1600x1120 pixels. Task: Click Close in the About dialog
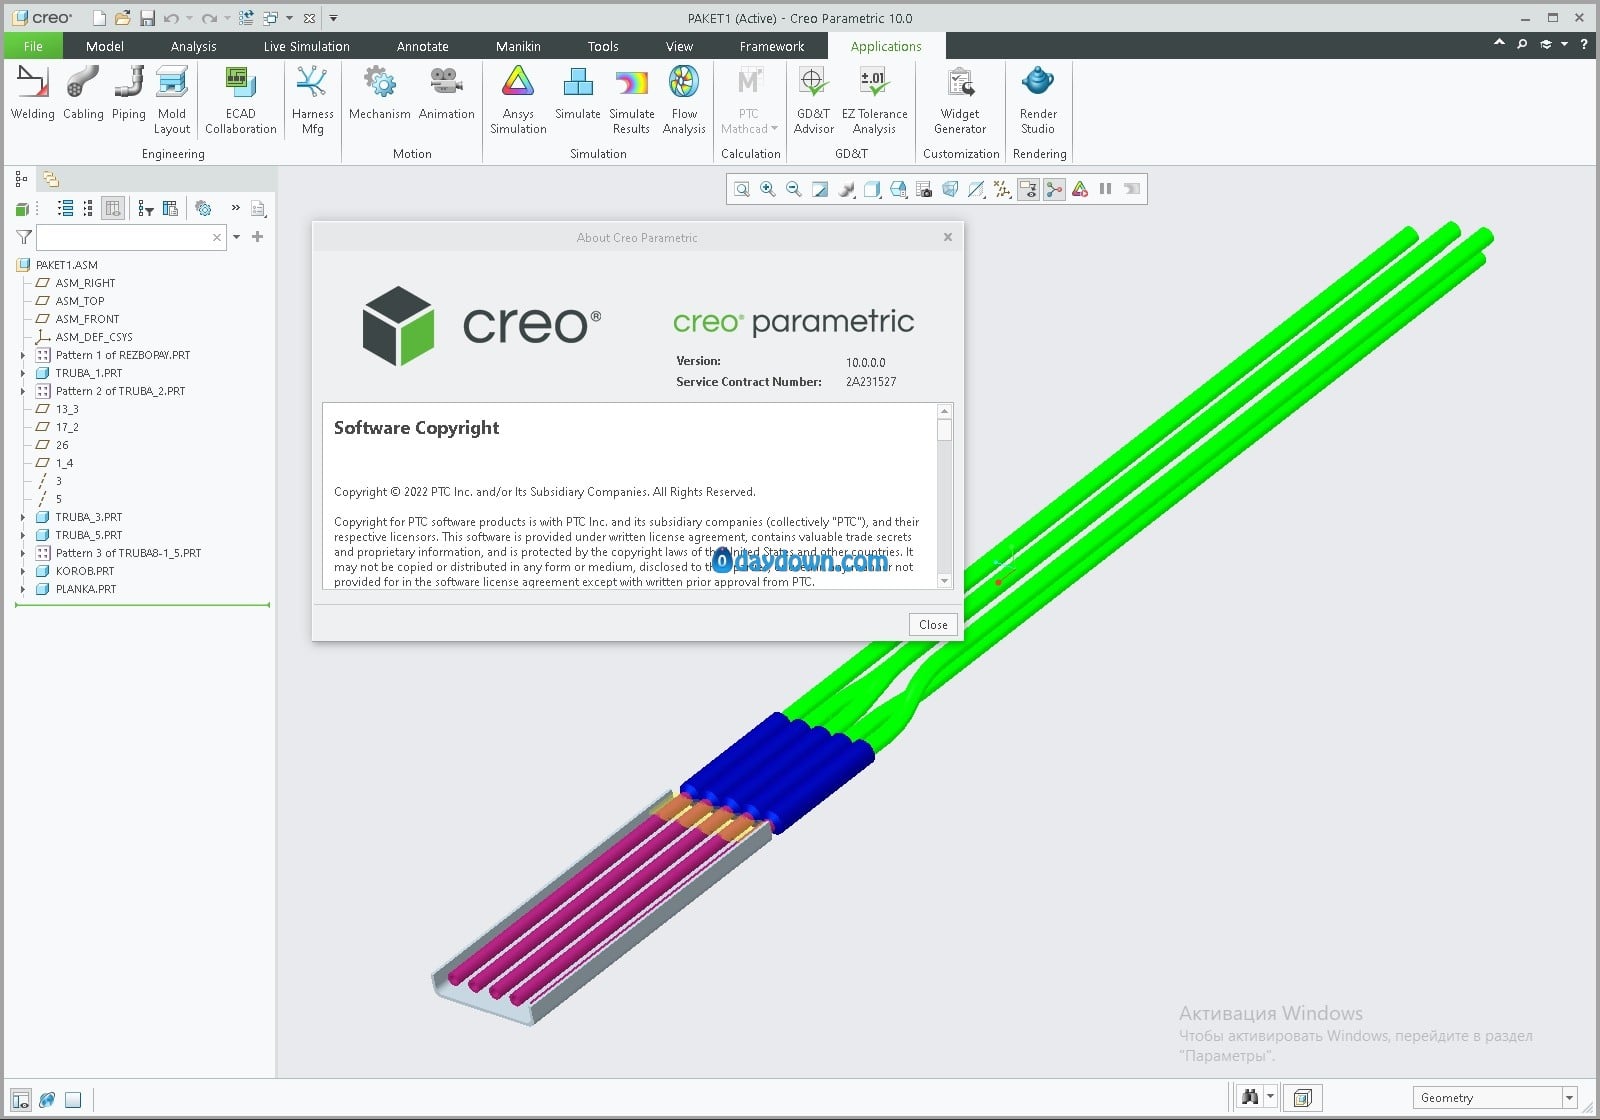point(933,624)
